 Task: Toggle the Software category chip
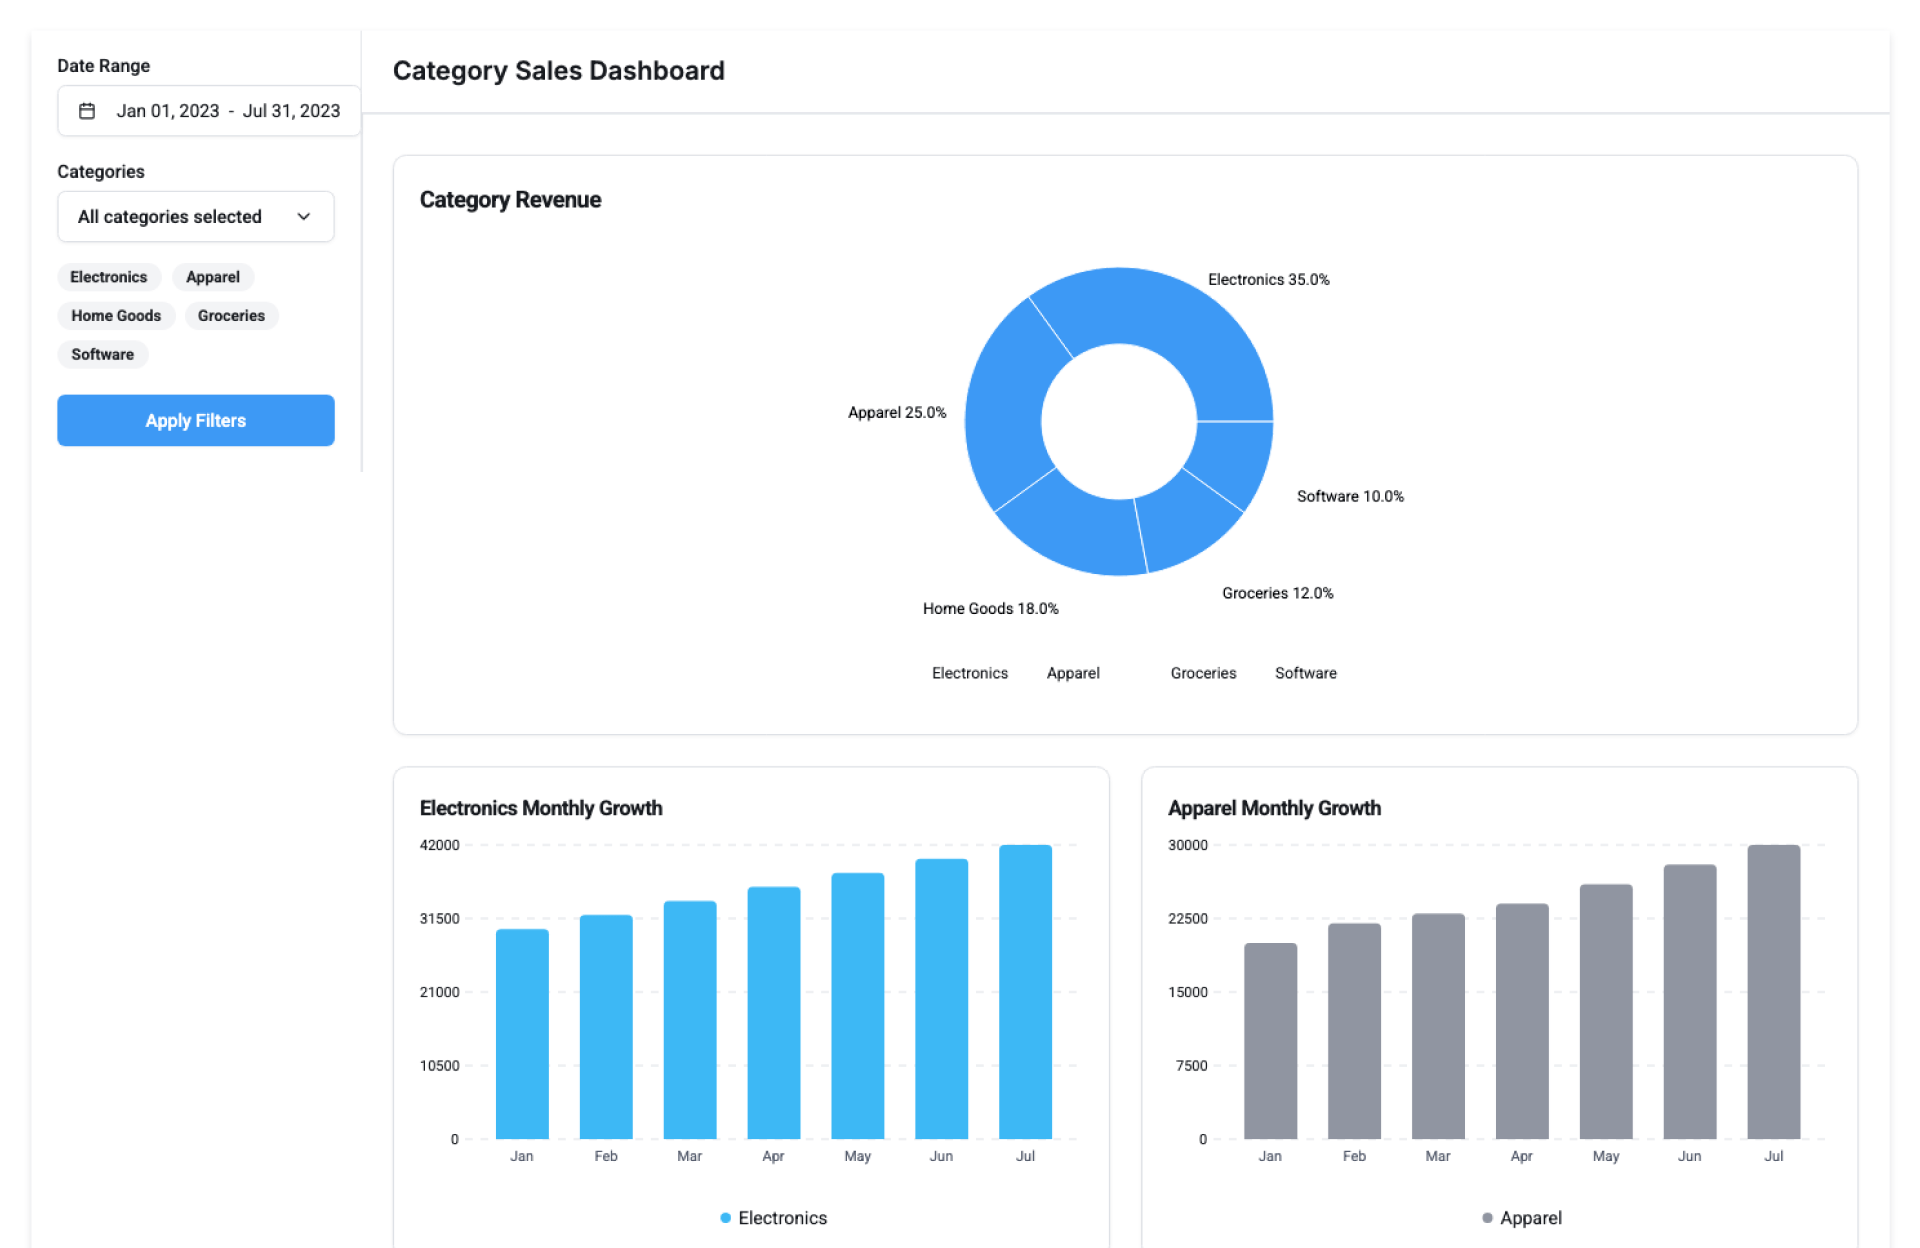pyautogui.click(x=102, y=355)
